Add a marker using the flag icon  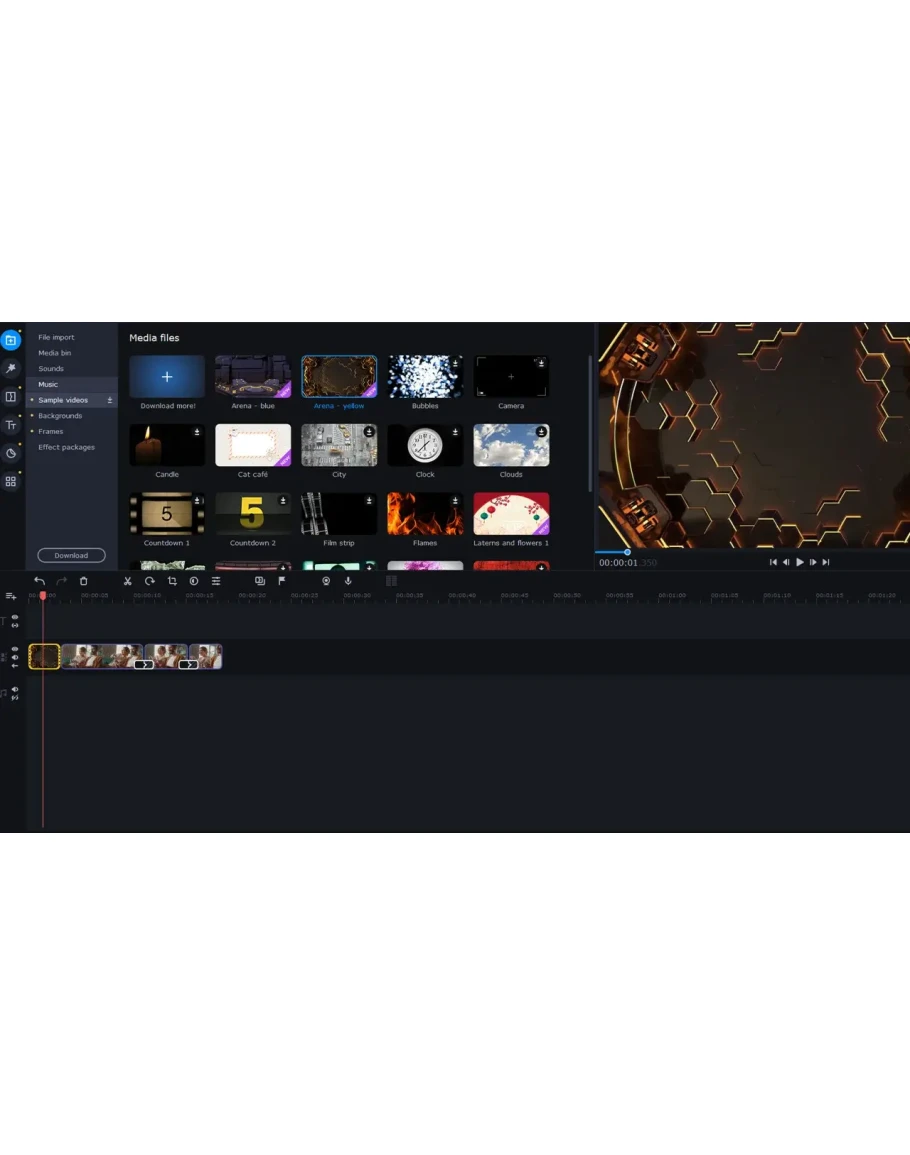pos(282,581)
